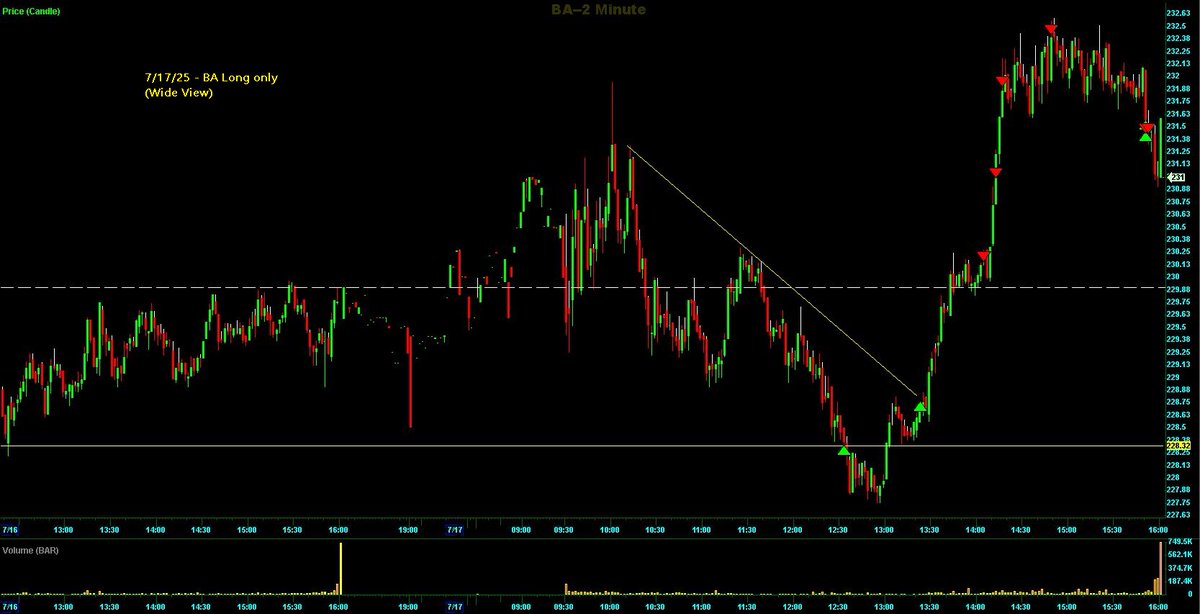Click the 232.63 price axis label

pyautogui.click(x=1178, y=12)
